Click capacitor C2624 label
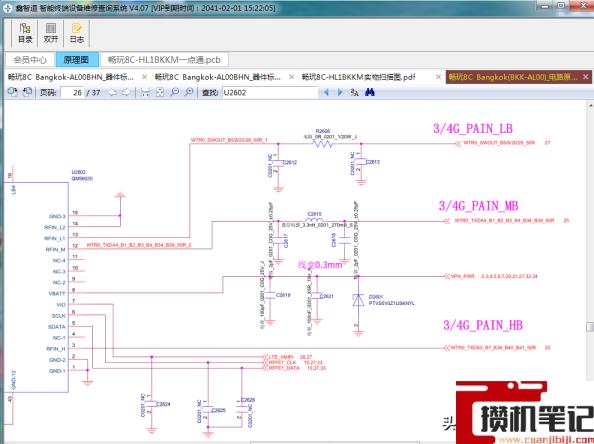 pos(163,404)
